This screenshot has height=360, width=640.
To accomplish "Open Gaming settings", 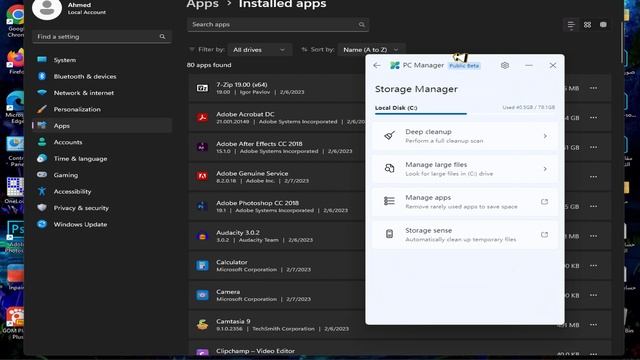I will (102, 175).
